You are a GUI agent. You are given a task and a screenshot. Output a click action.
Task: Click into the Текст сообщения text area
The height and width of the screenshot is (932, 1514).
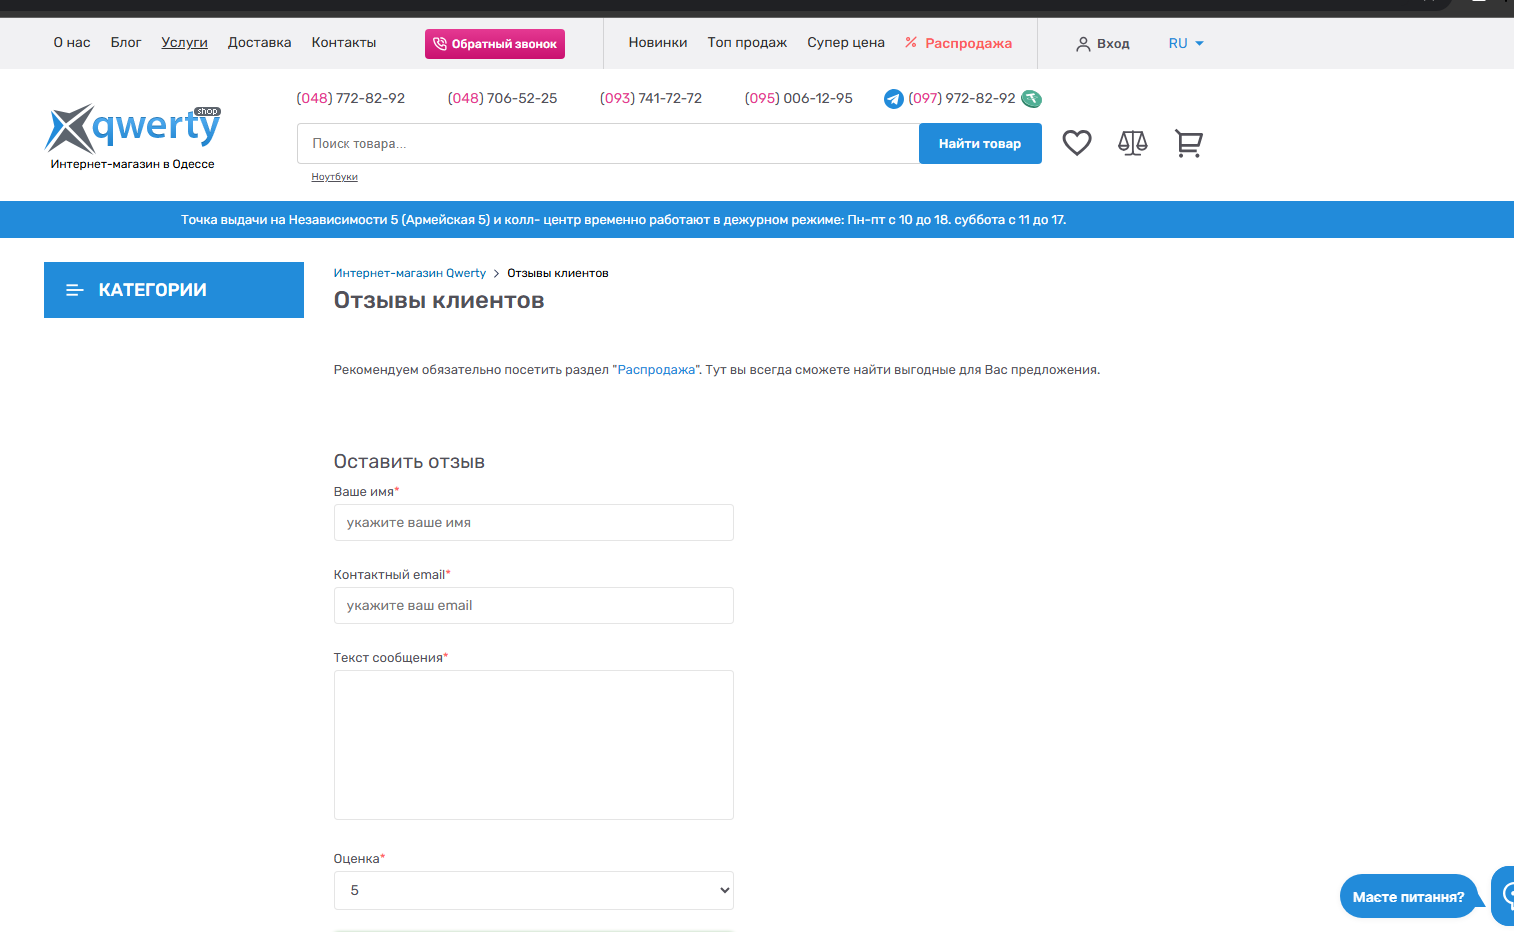(x=533, y=744)
